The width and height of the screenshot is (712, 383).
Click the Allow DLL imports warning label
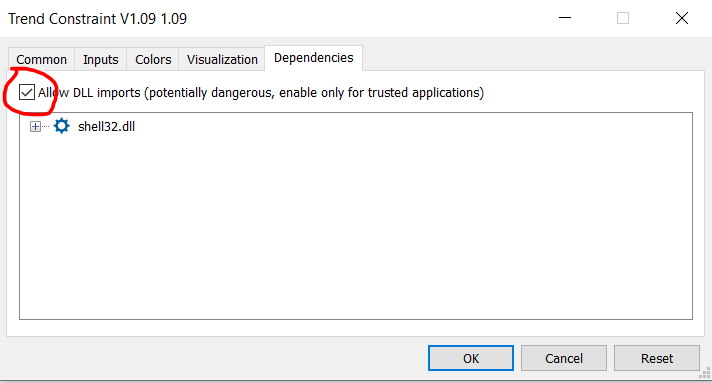point(261,93)
